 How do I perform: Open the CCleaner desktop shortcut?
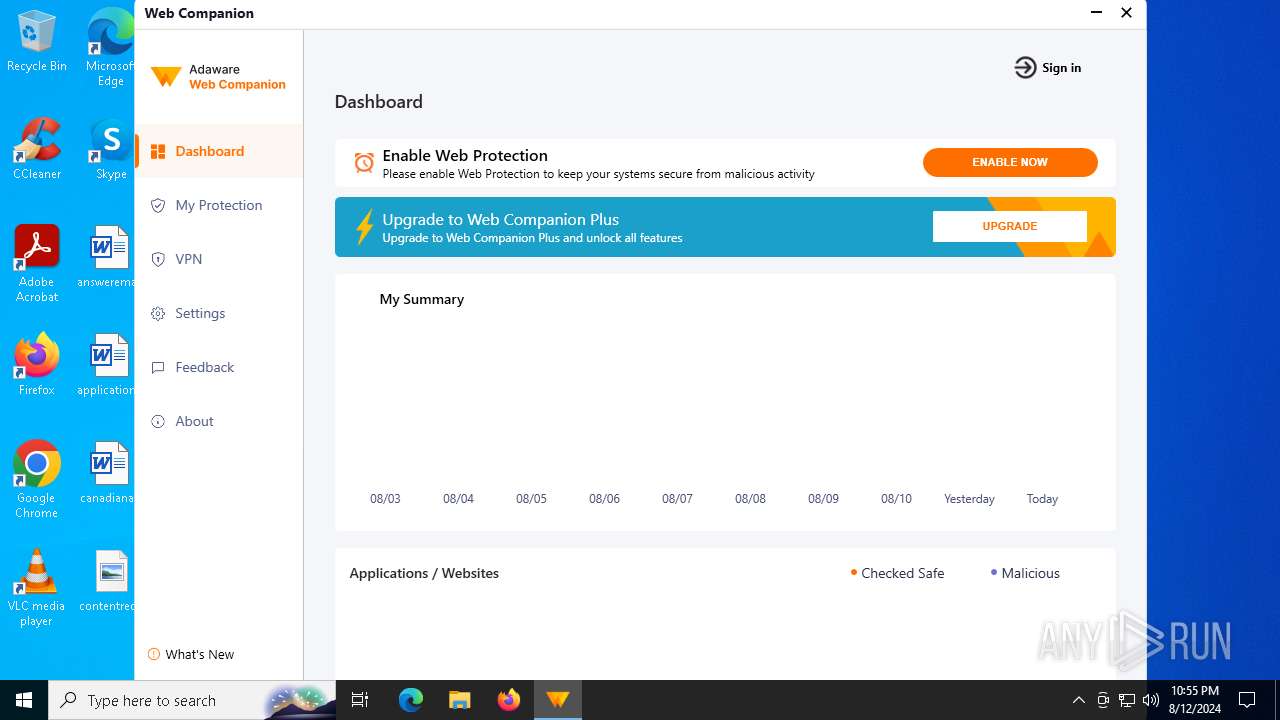pos(37,149)
